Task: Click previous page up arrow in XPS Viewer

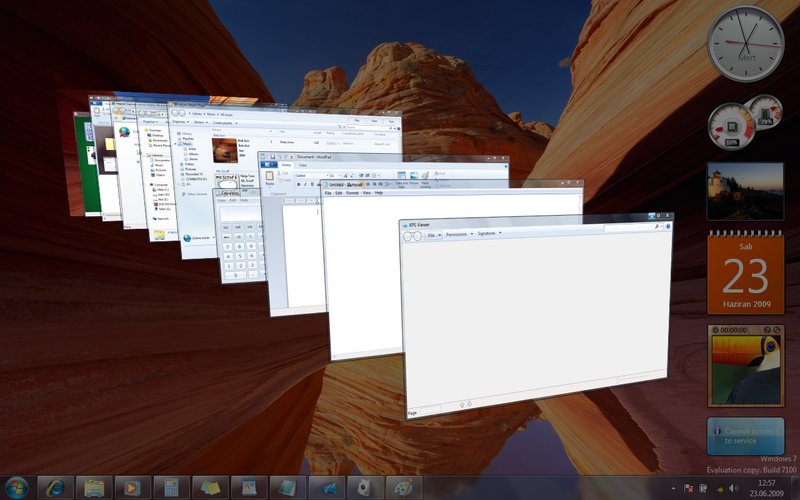Action: click(462, 405)
